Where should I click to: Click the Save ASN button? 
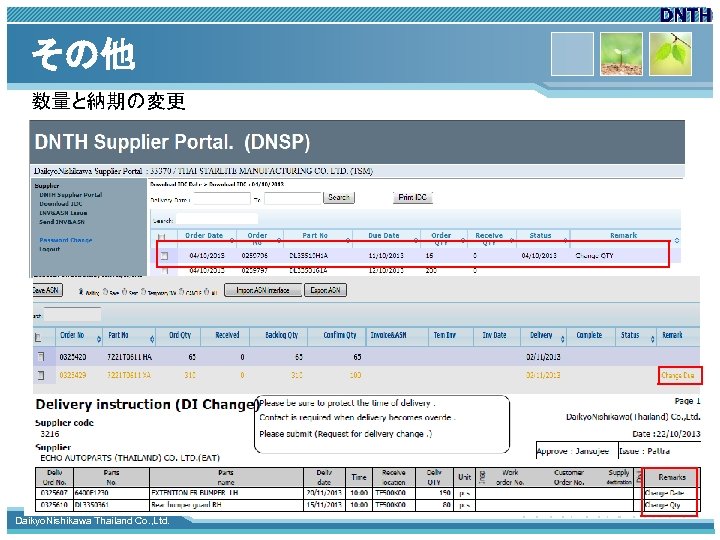point(46,290)
